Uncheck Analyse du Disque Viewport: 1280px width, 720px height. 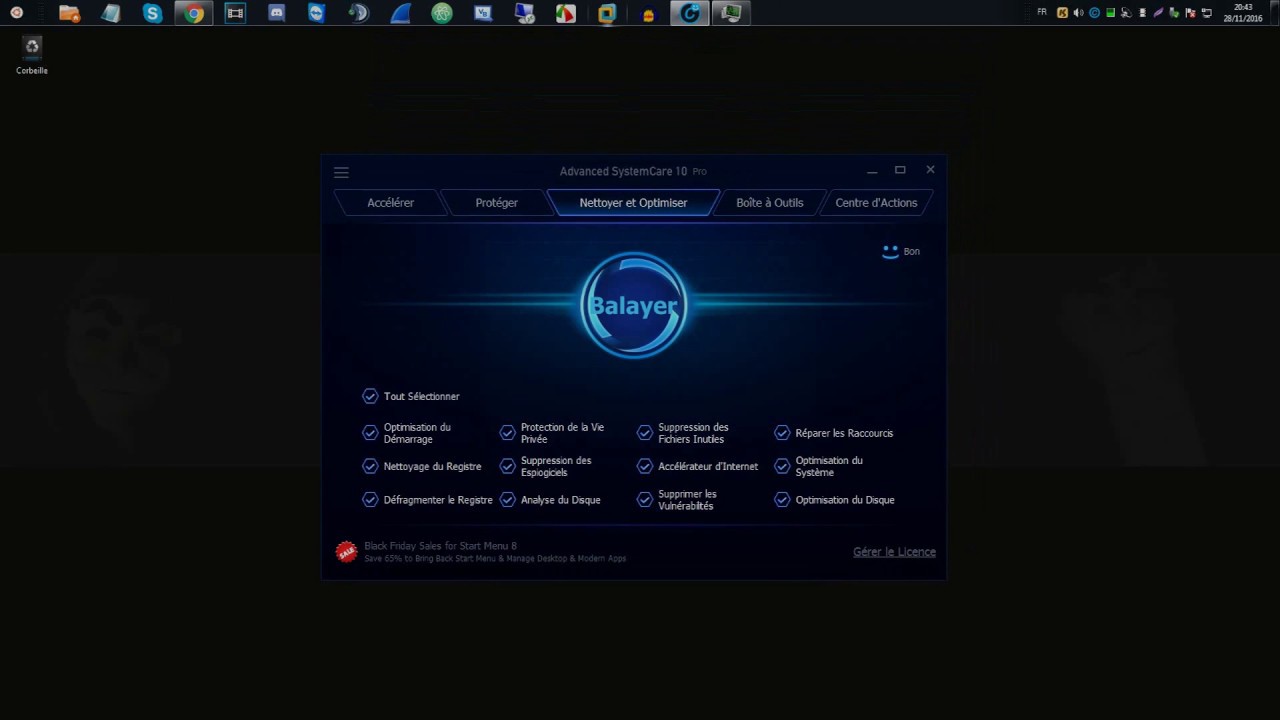pos(507,499)
